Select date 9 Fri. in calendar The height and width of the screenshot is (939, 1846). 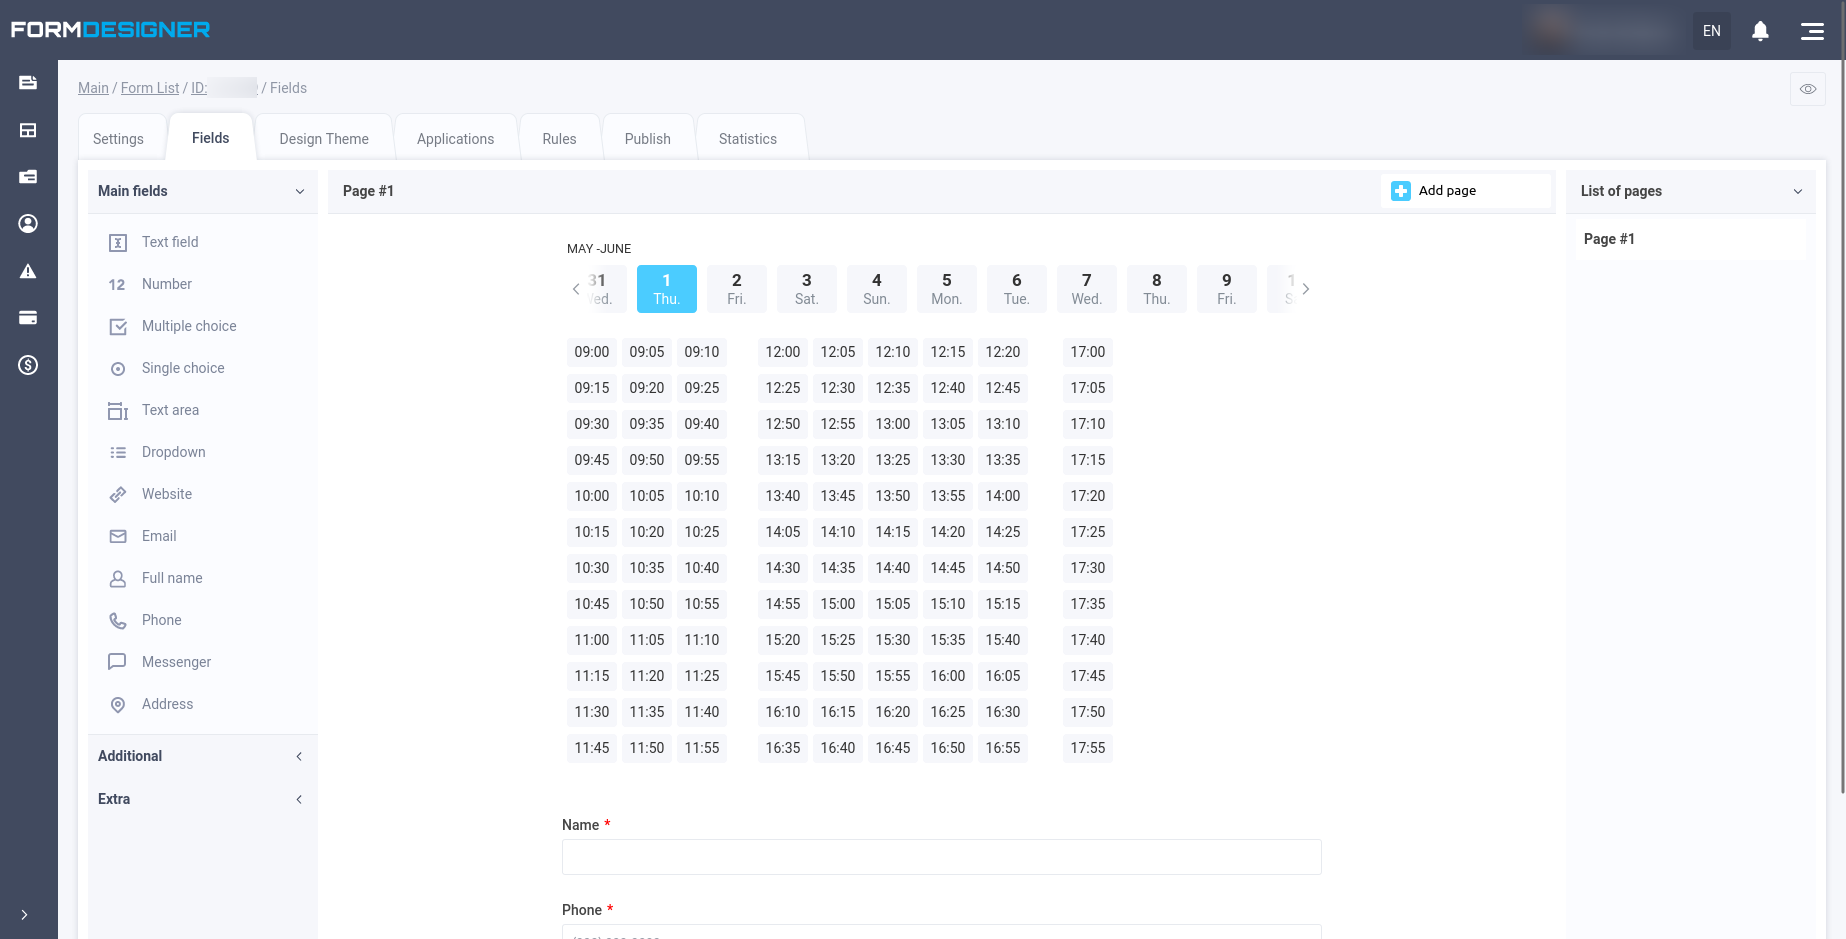(x=1227, y=289)
